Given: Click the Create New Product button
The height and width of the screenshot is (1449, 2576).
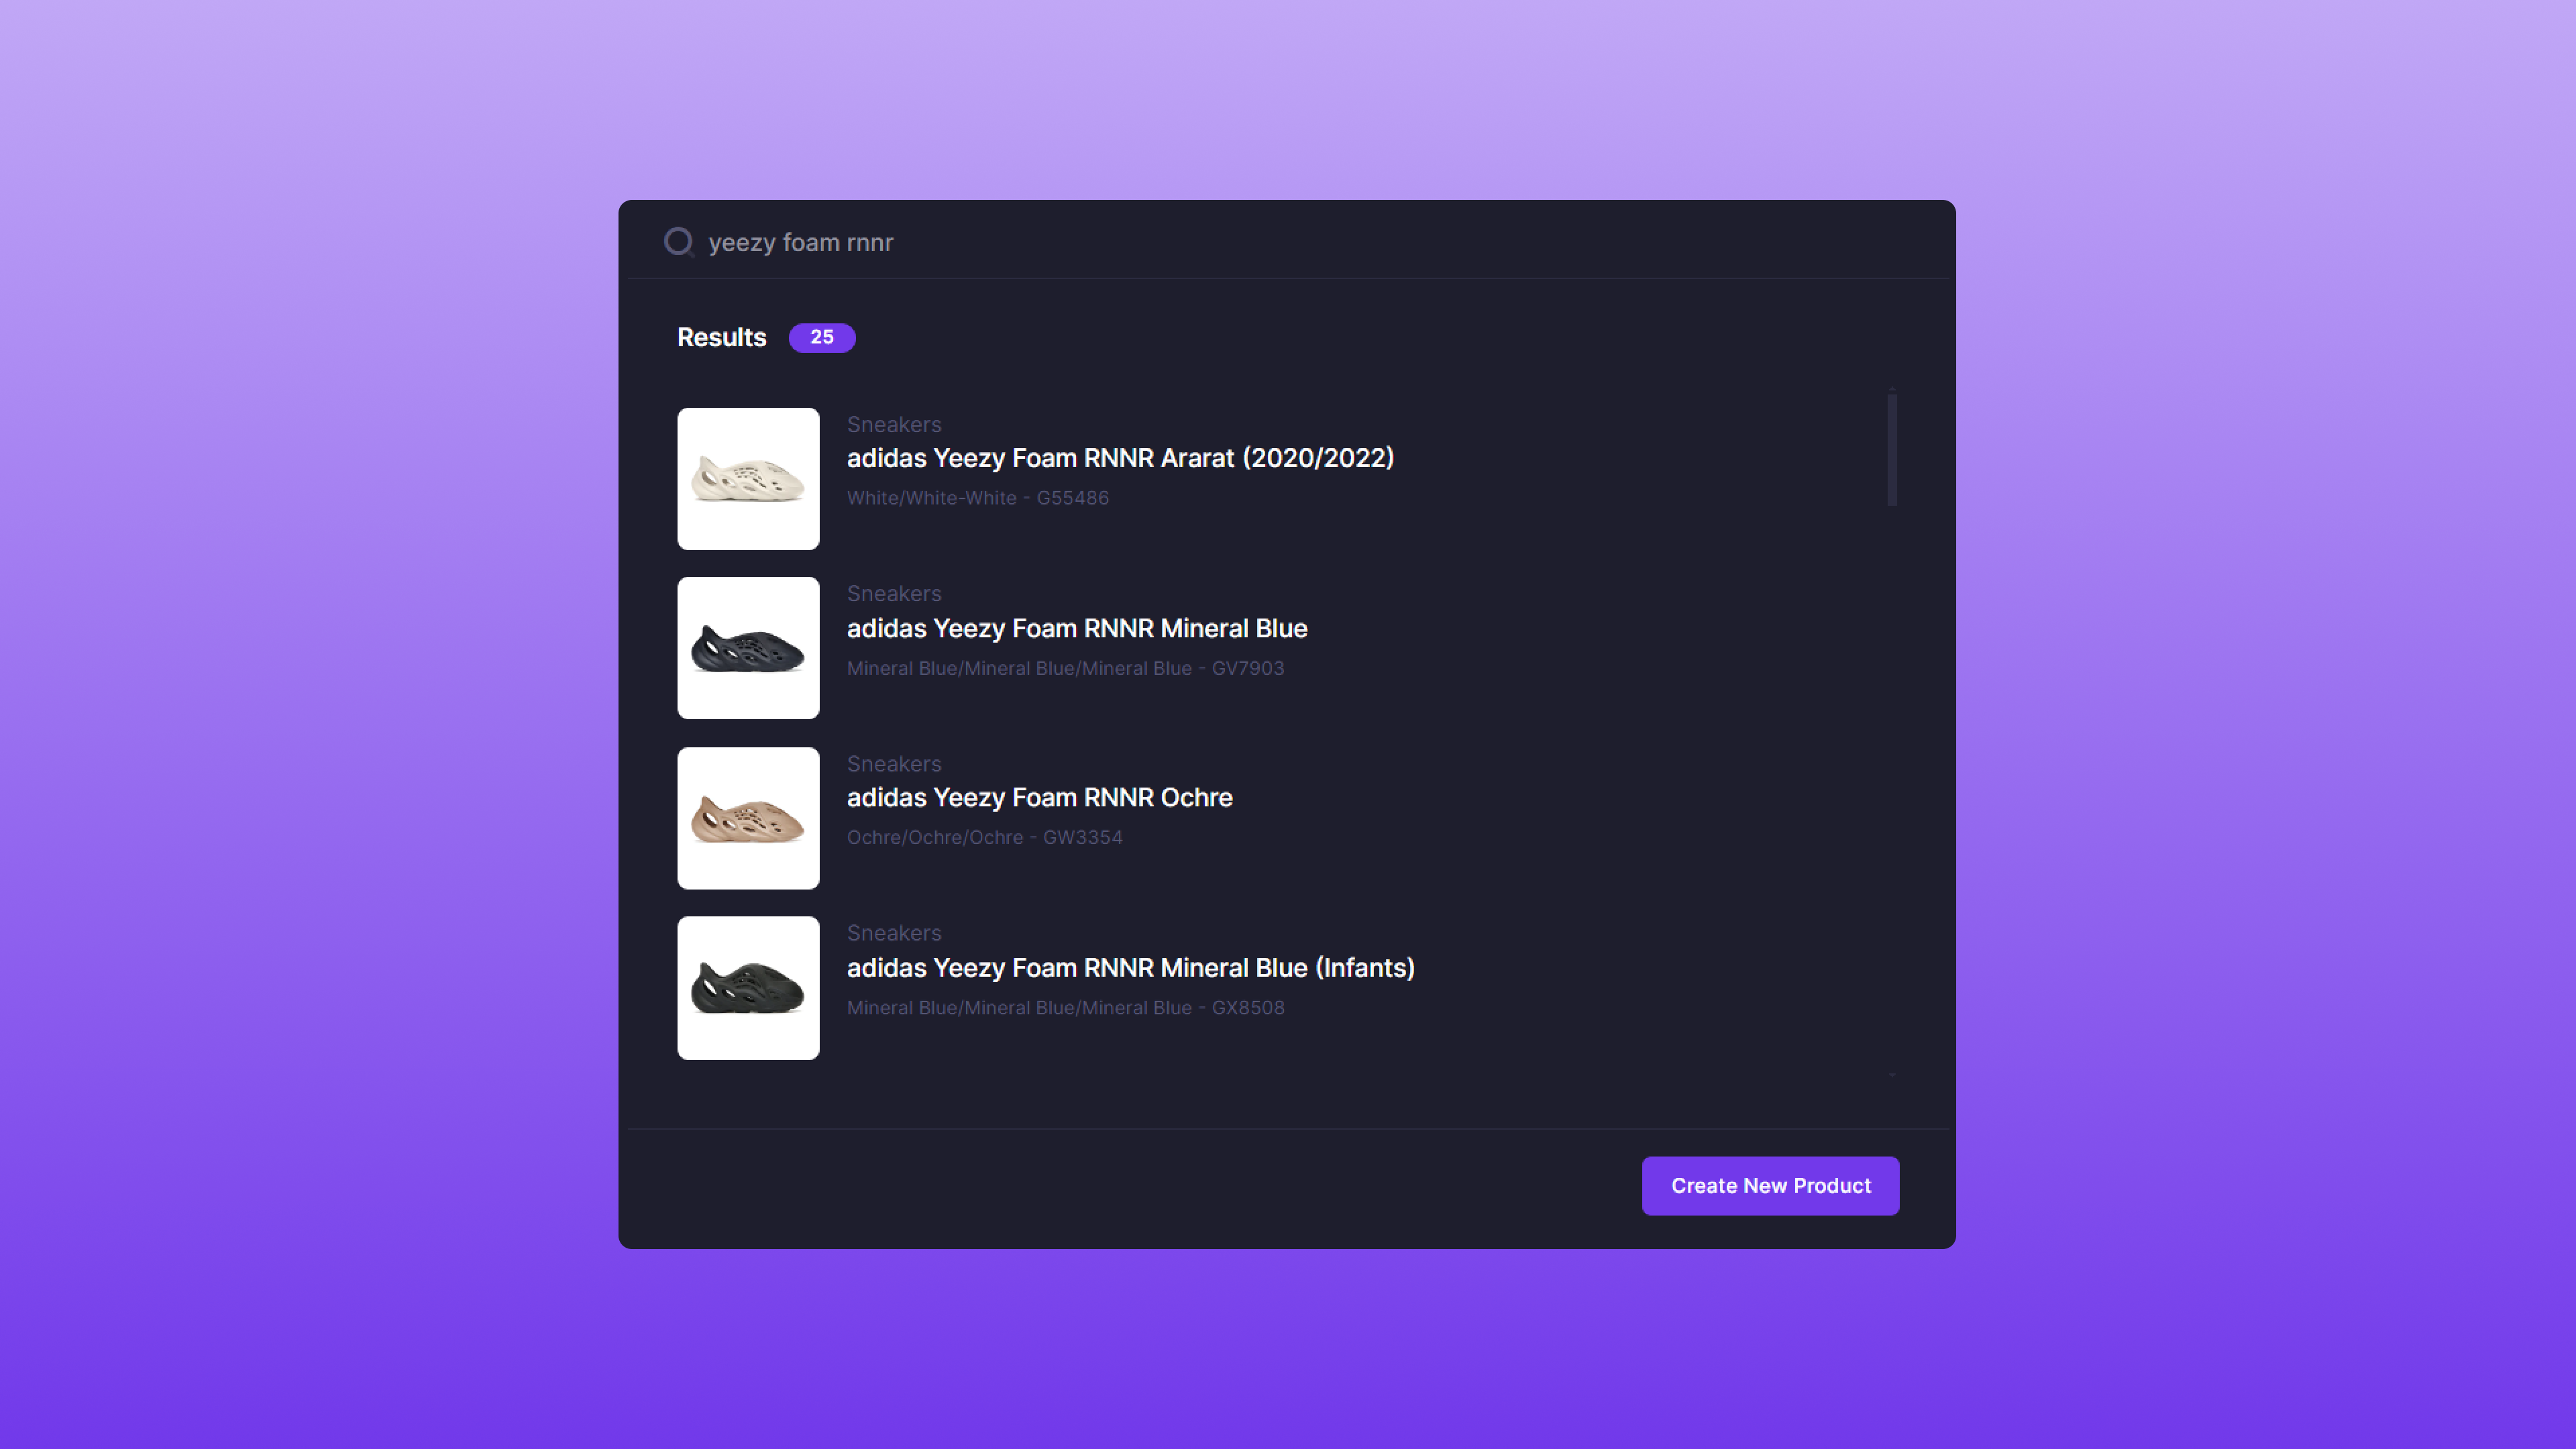Looking at the screenshot, I should click(x=1770, y=1186).
